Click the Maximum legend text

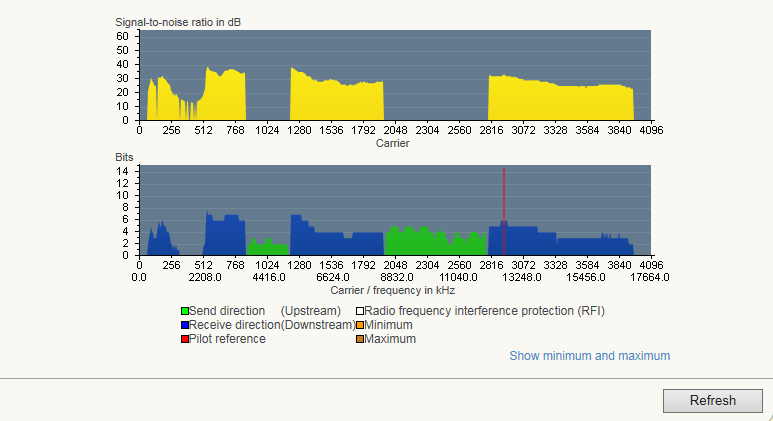click(x=390, y=339)
